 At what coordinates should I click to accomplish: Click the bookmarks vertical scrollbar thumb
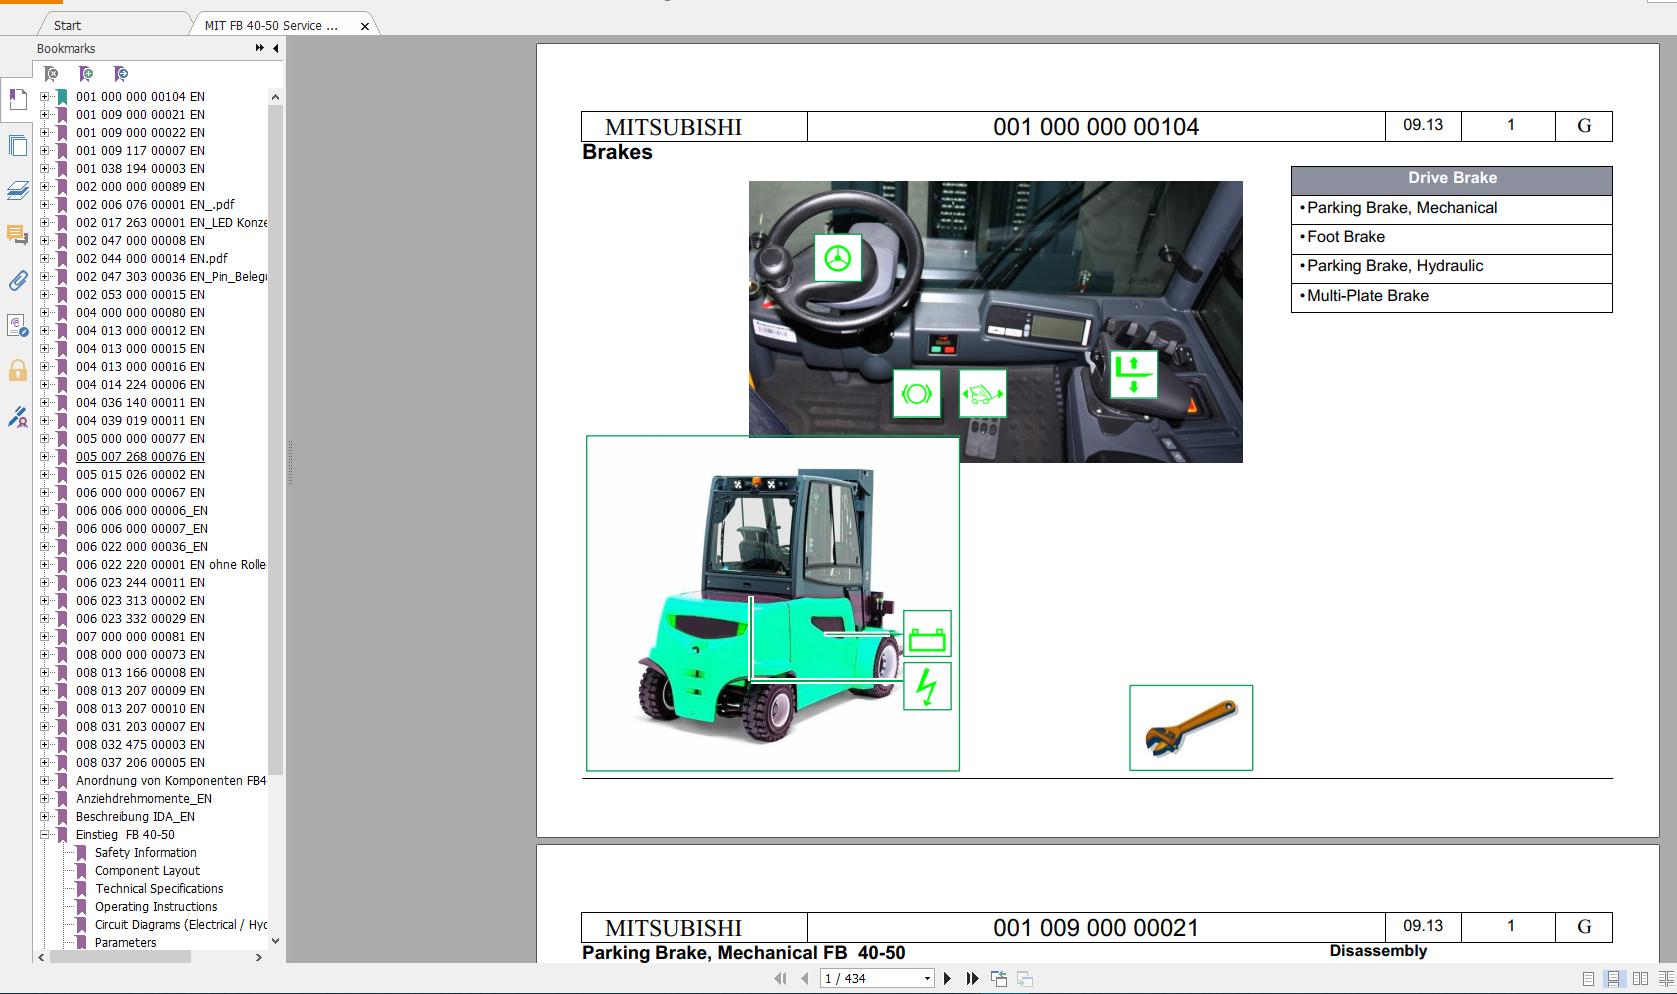275,440
